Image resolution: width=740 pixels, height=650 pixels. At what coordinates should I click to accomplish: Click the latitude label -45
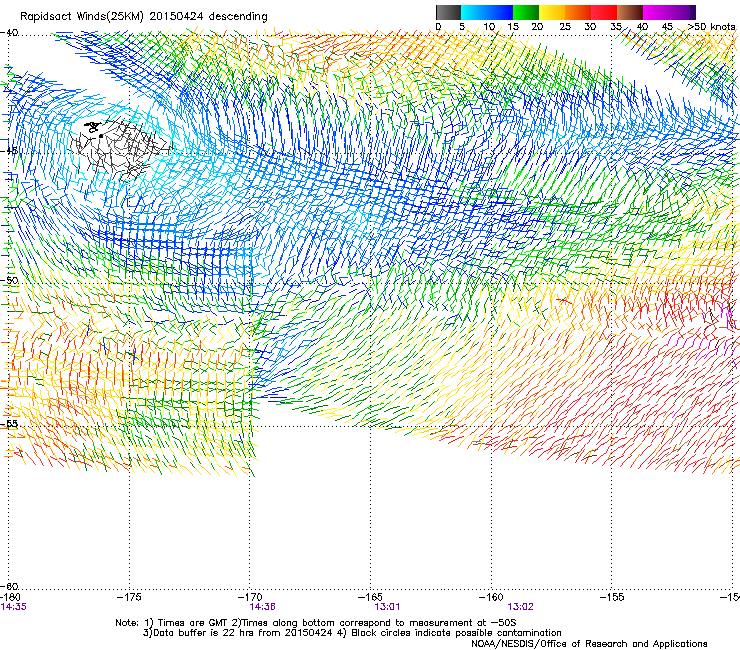pos(9,151)
